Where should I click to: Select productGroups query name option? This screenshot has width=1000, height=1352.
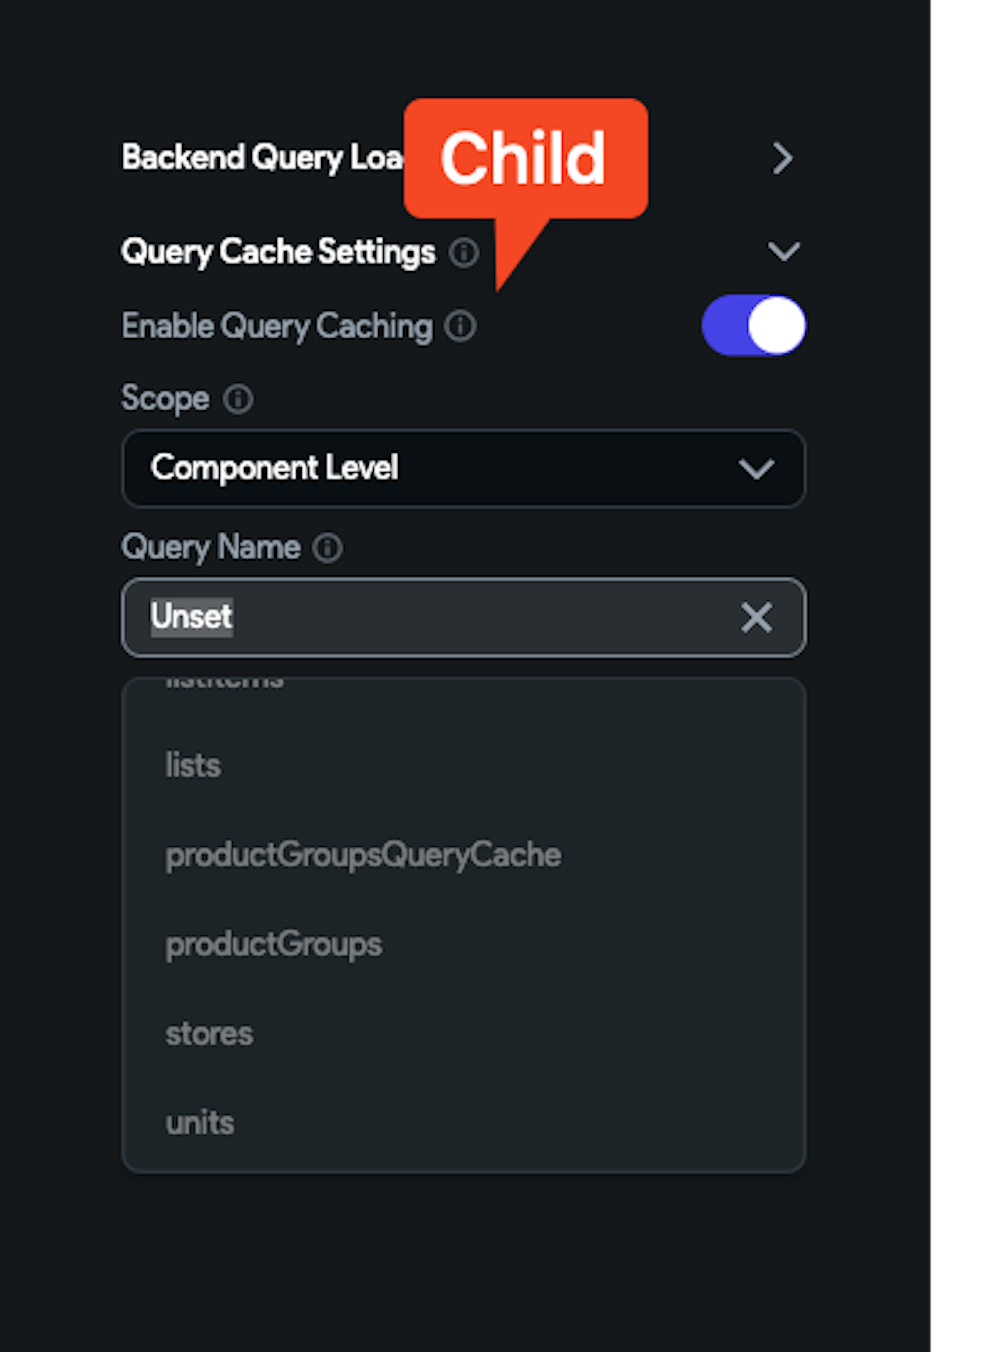[274, 944]
